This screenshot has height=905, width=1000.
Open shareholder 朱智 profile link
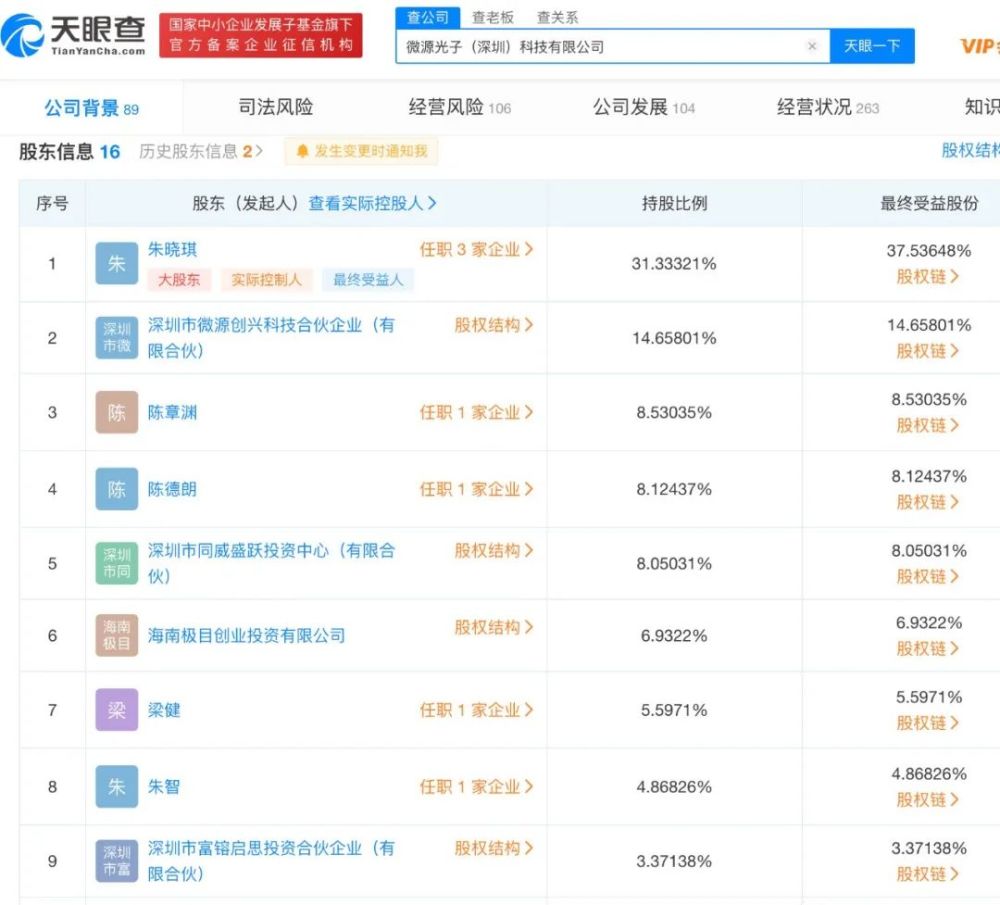point(164,787)
